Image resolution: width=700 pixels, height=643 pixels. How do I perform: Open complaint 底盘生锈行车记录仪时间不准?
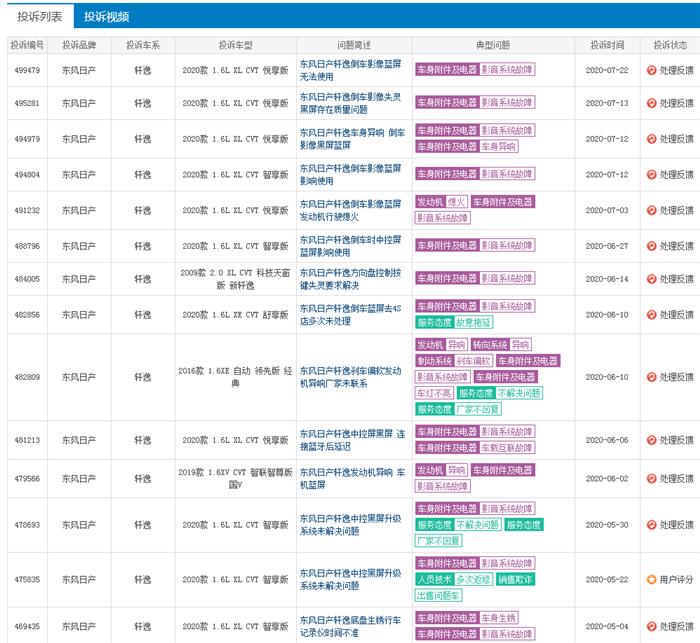pyautogui.click(x=350, y=626)
